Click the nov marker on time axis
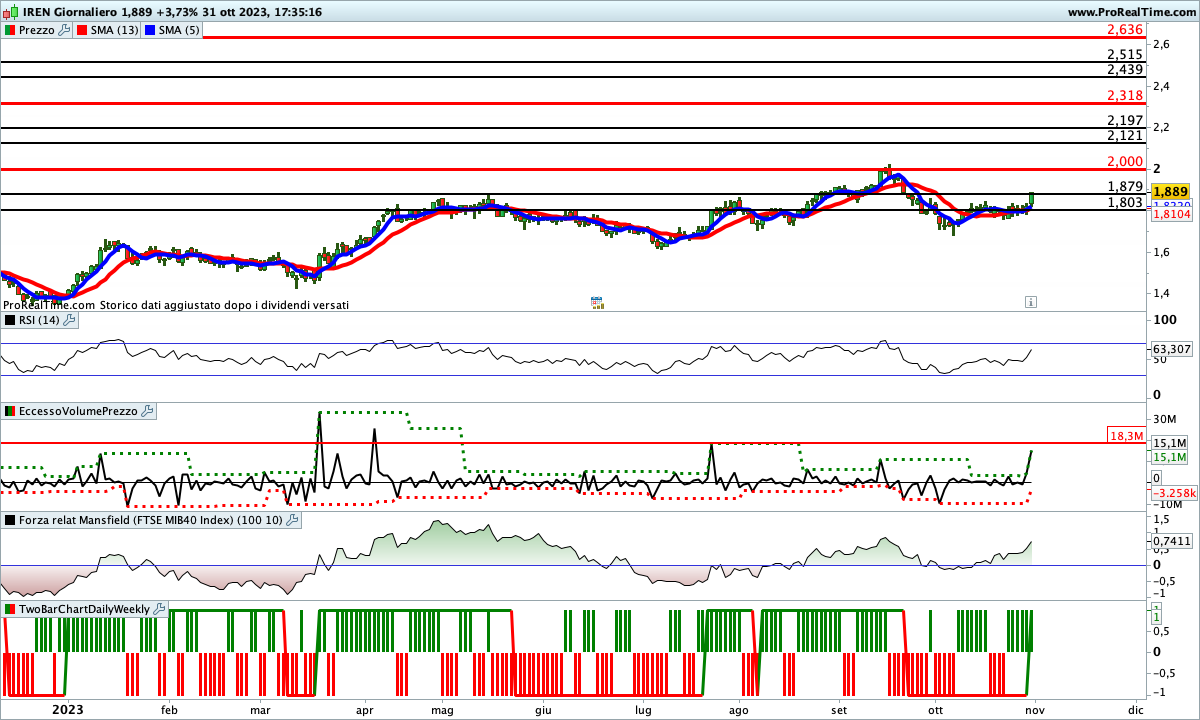 pos(1037,709)
